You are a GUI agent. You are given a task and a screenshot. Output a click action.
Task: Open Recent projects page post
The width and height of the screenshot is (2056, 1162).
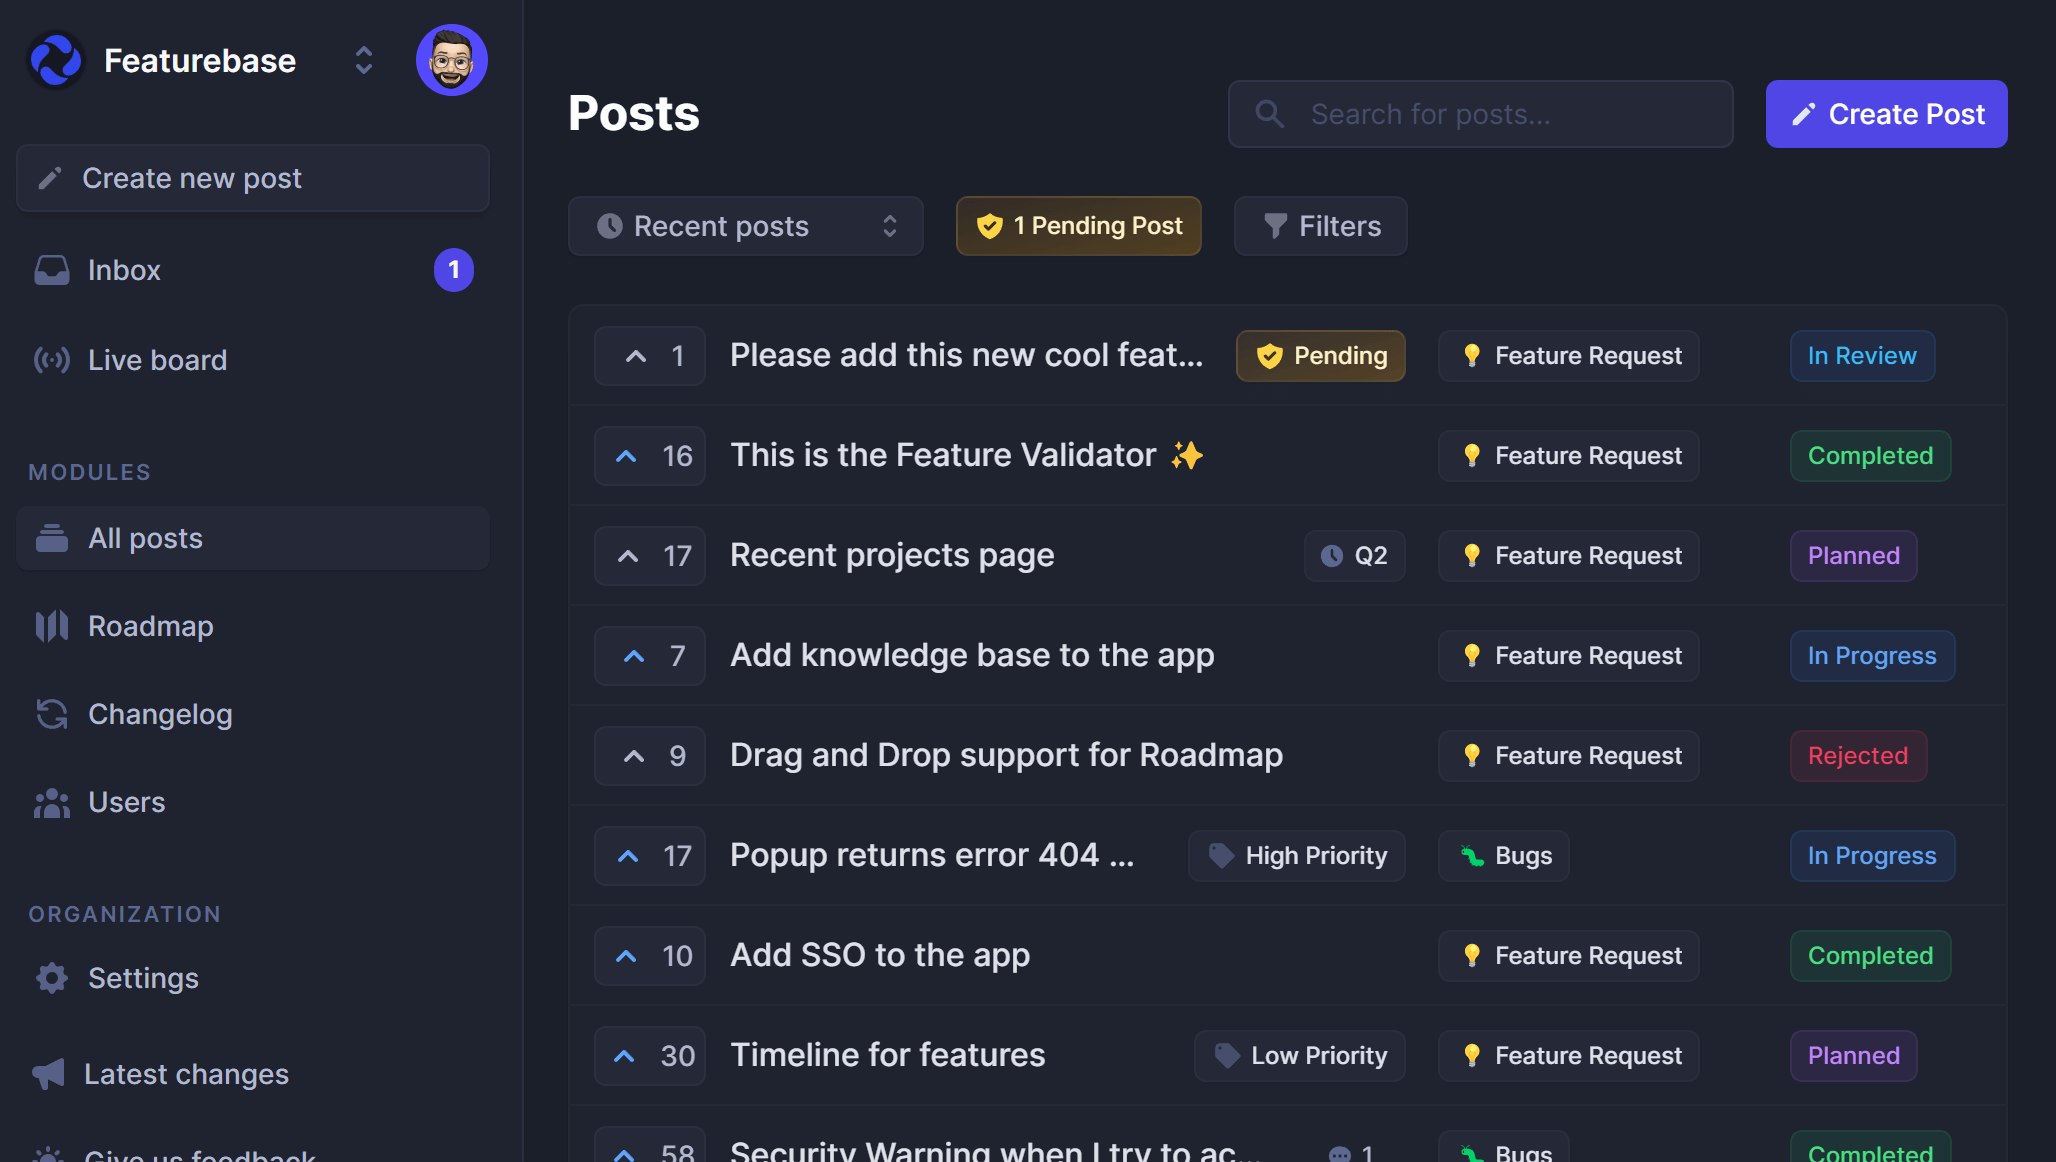click(892, 555)
